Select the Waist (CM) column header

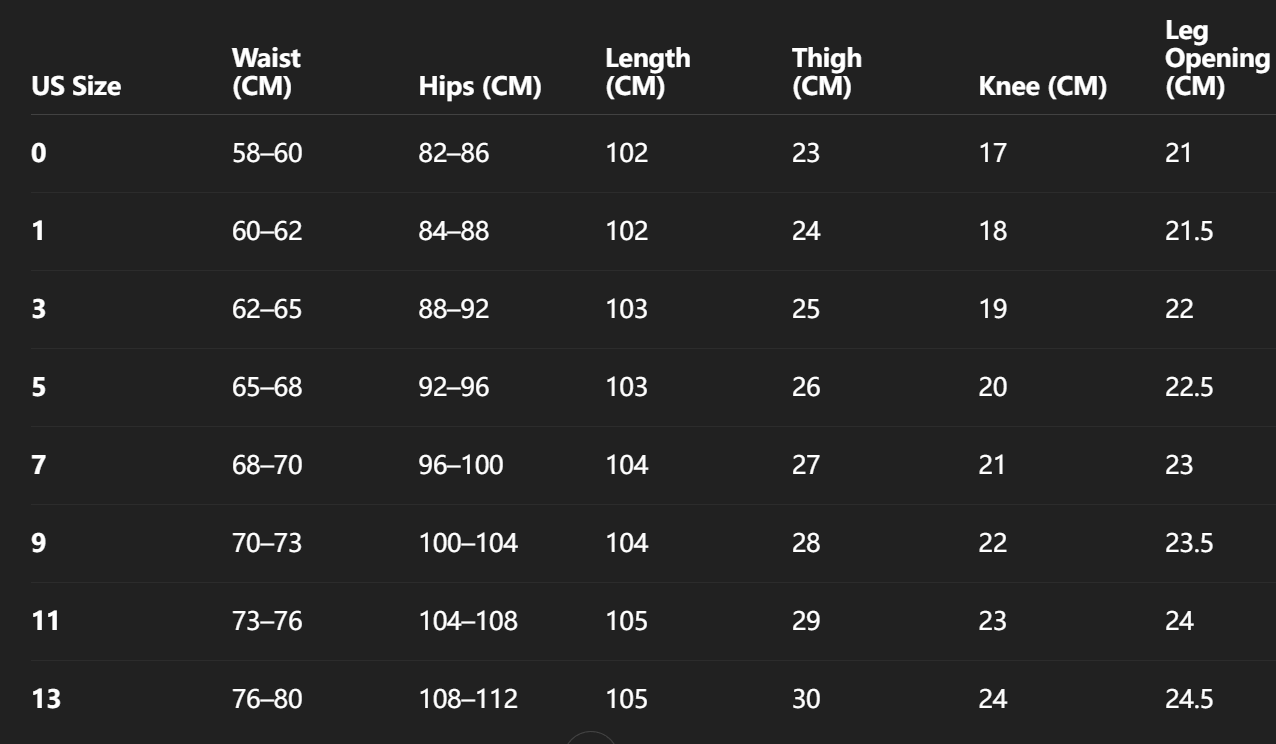[266, 74]
